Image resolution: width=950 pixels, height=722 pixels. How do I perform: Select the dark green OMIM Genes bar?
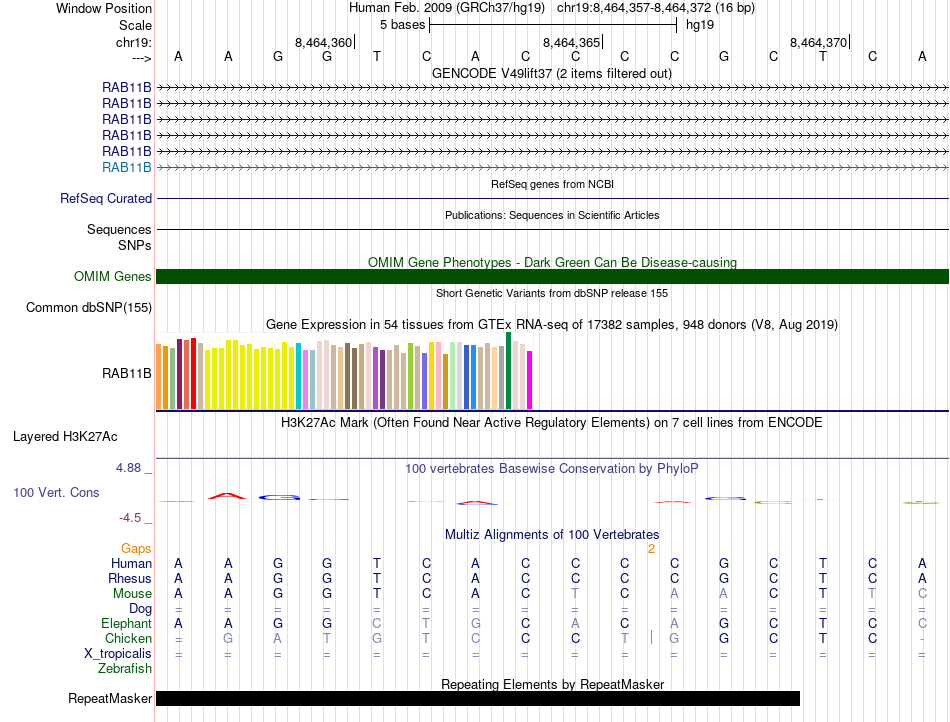tap(552, 277)
